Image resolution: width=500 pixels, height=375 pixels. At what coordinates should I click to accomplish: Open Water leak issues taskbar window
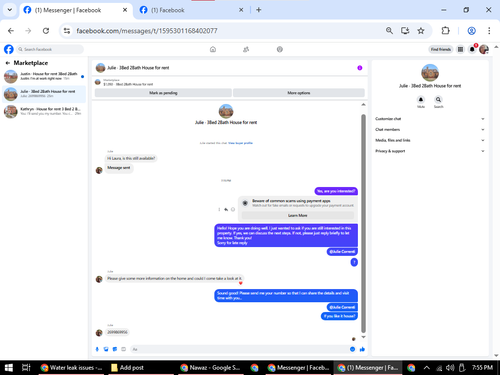[71, 368]
